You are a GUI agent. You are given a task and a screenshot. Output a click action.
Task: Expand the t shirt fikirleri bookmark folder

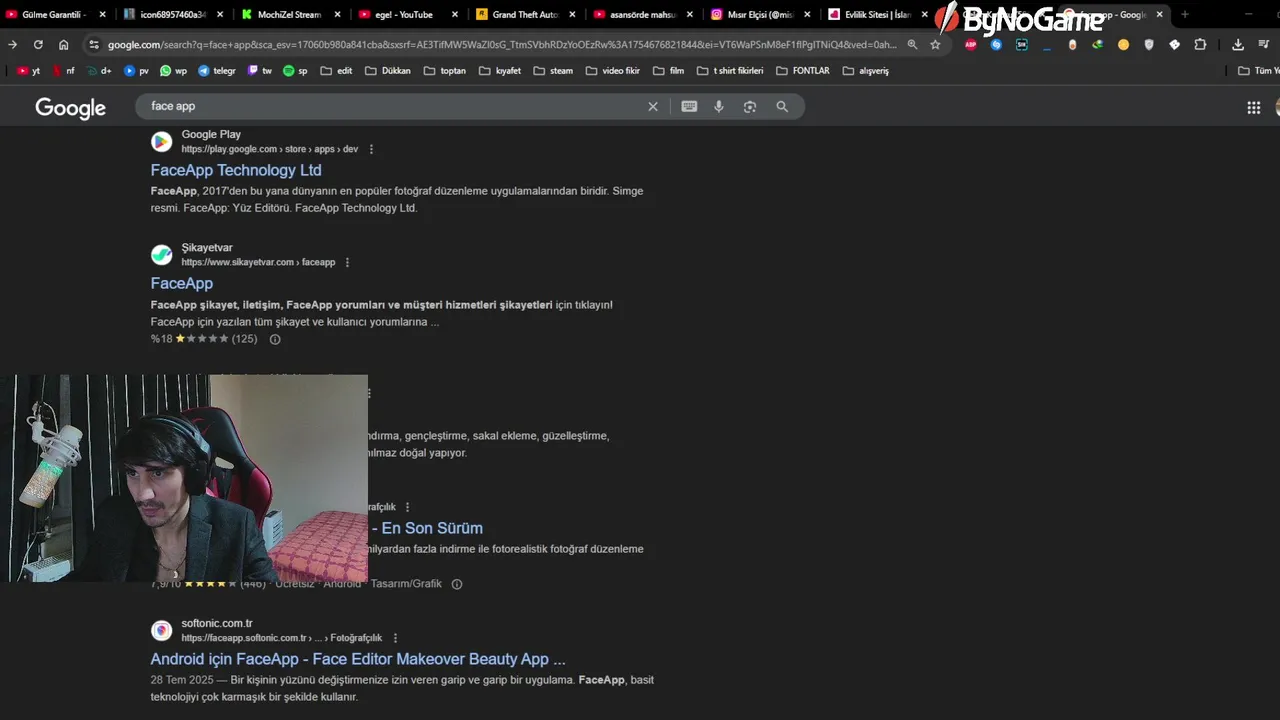(x=730, y=71)
